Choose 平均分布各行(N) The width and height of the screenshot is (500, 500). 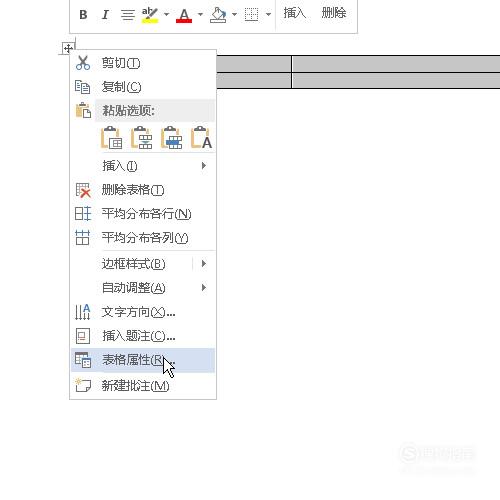[143, 214]
